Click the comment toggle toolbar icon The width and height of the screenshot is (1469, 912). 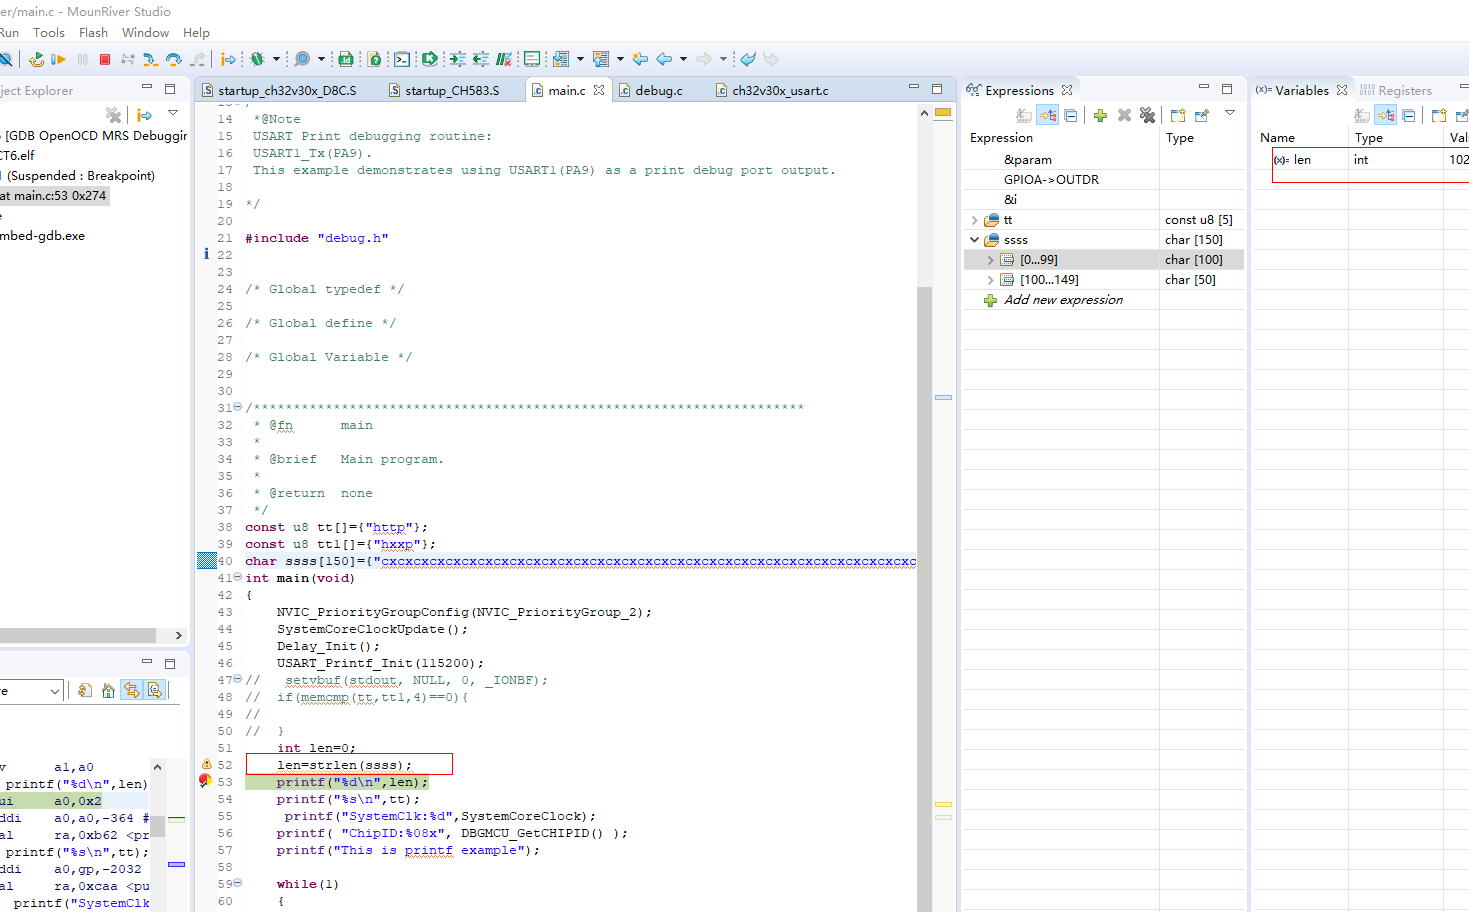point(504,59)
